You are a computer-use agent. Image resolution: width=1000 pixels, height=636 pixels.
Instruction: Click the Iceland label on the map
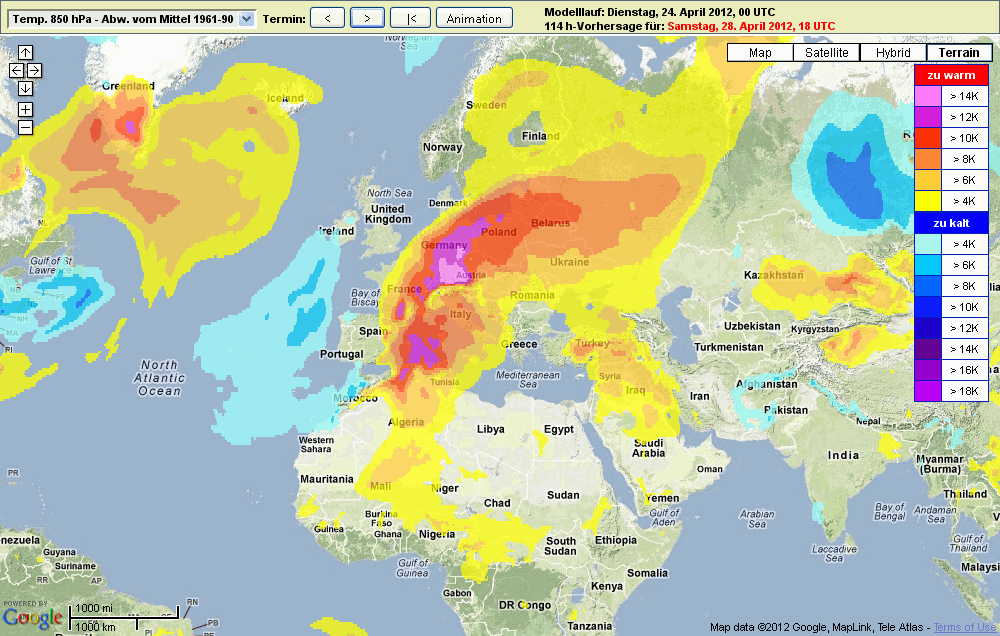pos(285,98)
